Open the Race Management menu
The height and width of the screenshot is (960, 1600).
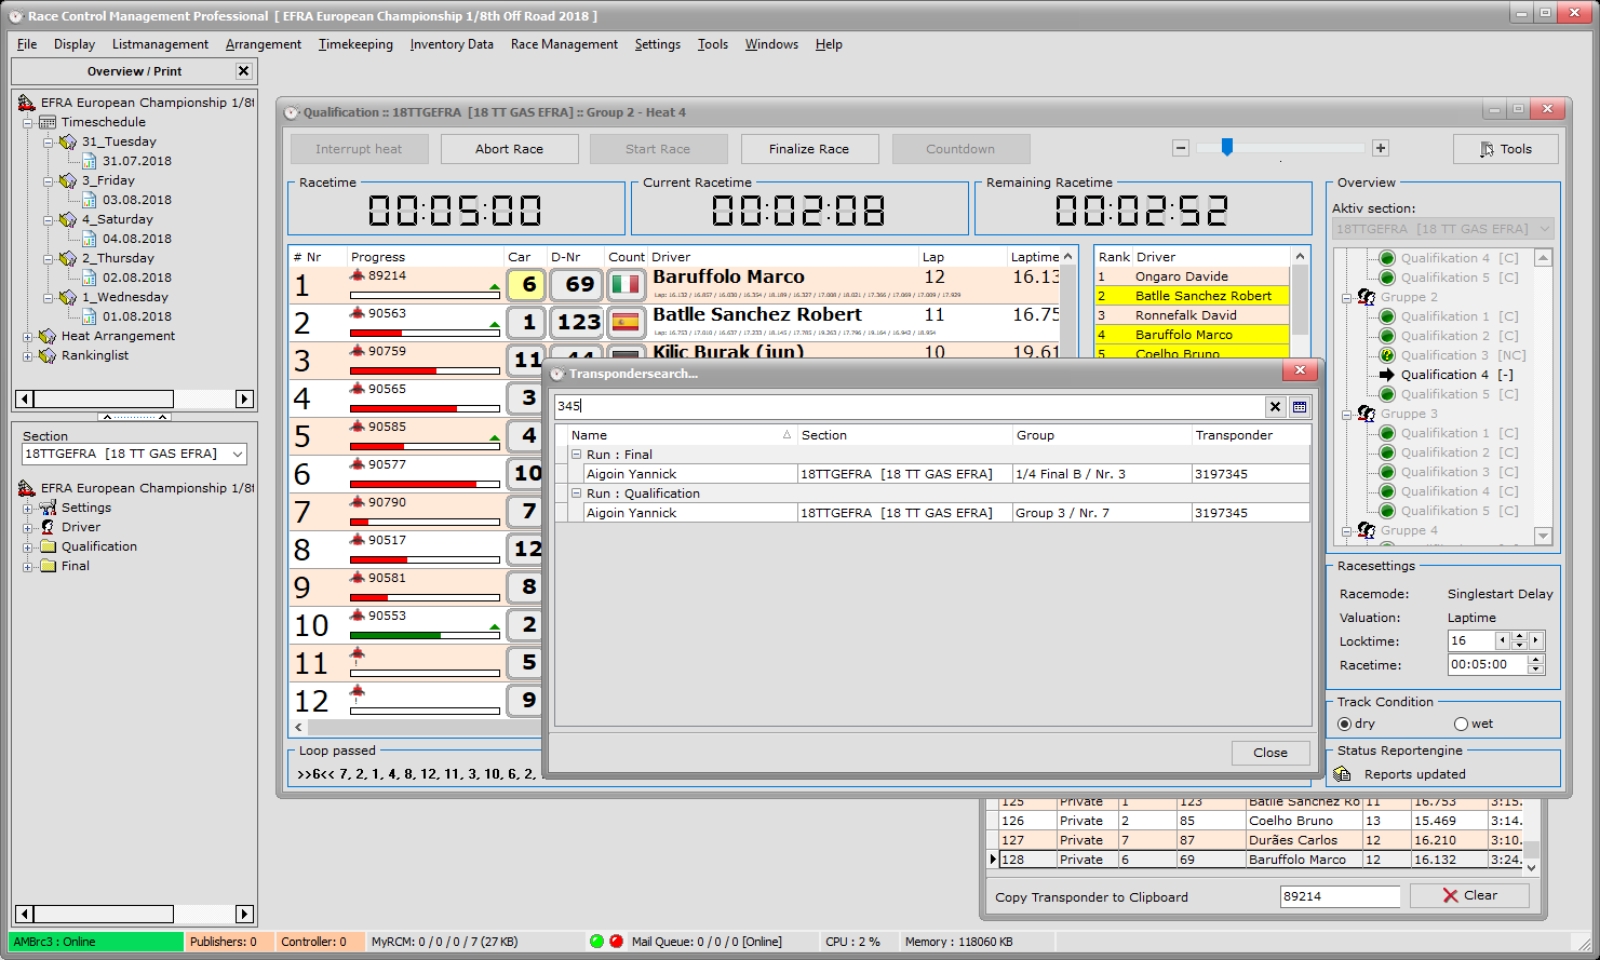[x=564, y=44]
